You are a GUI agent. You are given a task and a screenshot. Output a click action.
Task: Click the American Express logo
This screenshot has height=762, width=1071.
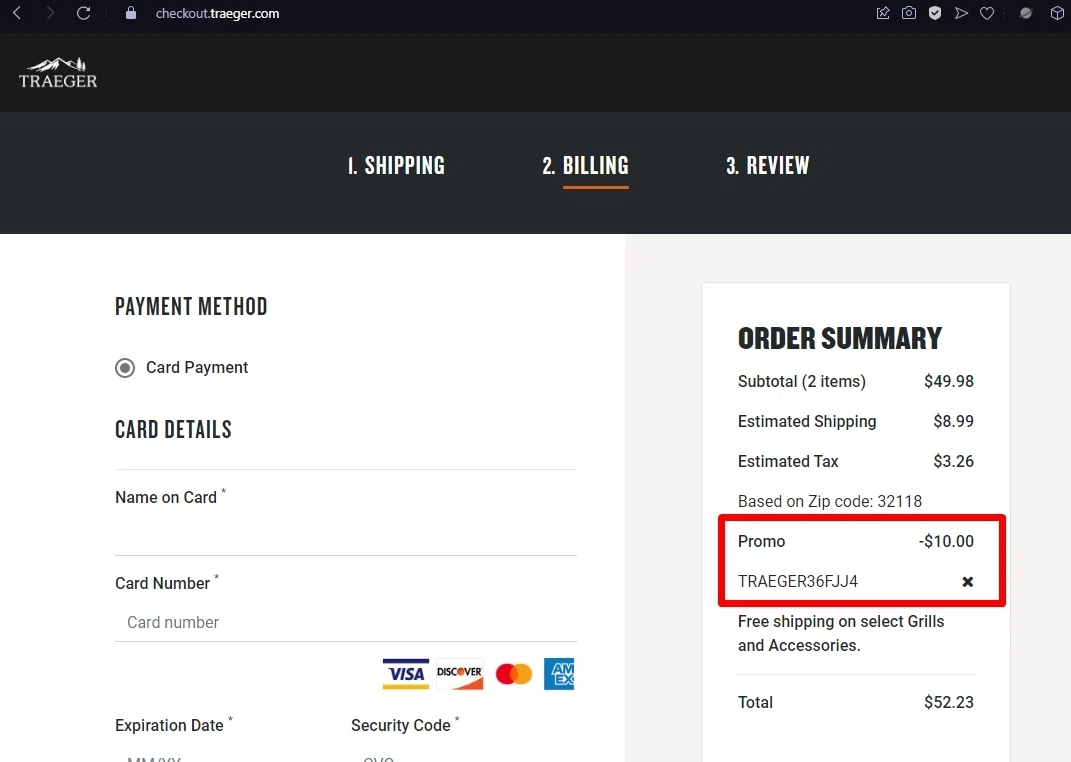pos(559,674)
